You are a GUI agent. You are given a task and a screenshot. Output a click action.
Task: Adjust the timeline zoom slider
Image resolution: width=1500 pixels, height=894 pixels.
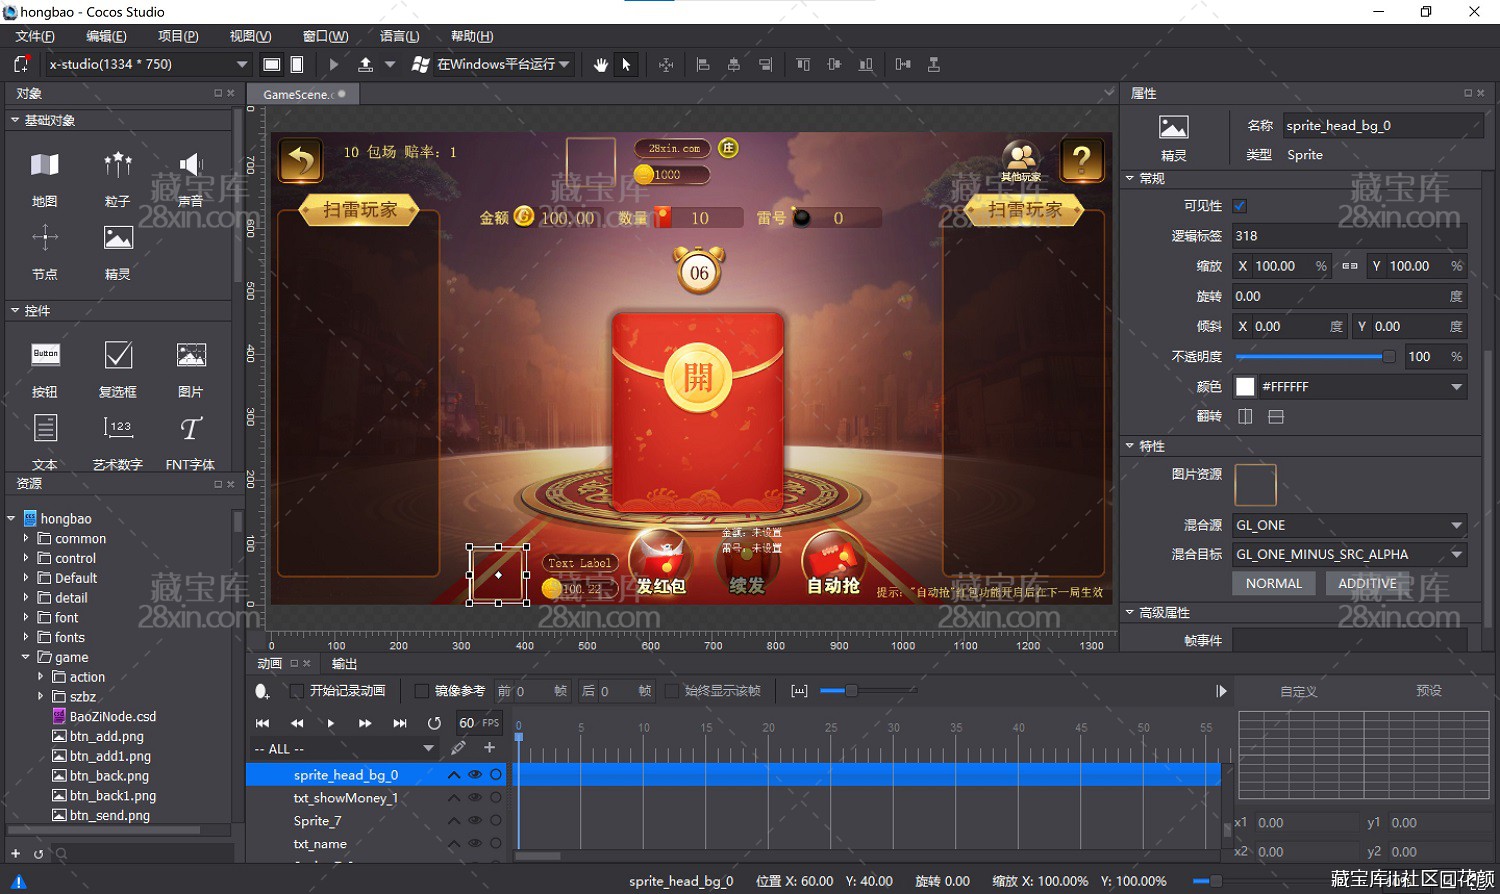(868, 691)
